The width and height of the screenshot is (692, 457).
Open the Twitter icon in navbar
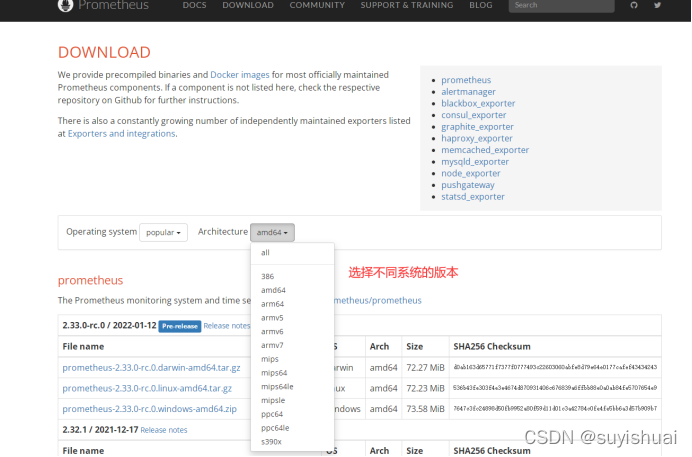point(658,5)
